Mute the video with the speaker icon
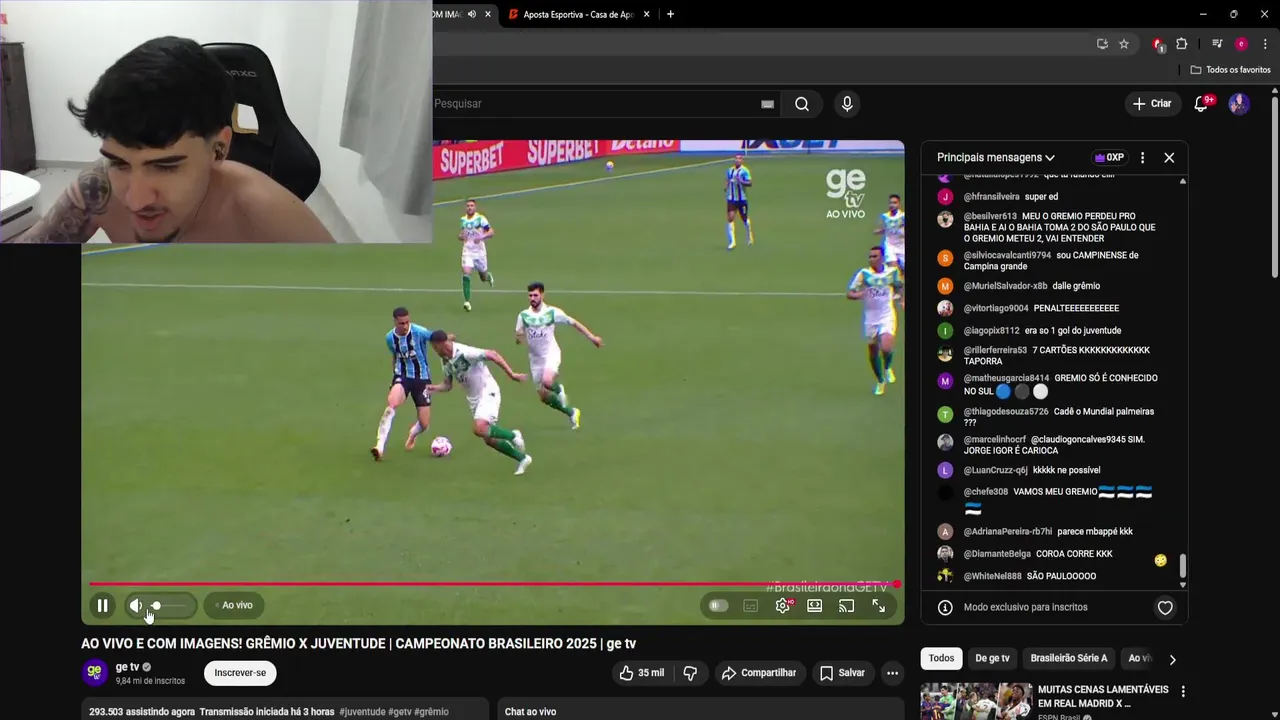This screenshot has height=720, width=1280. (136, 605)
